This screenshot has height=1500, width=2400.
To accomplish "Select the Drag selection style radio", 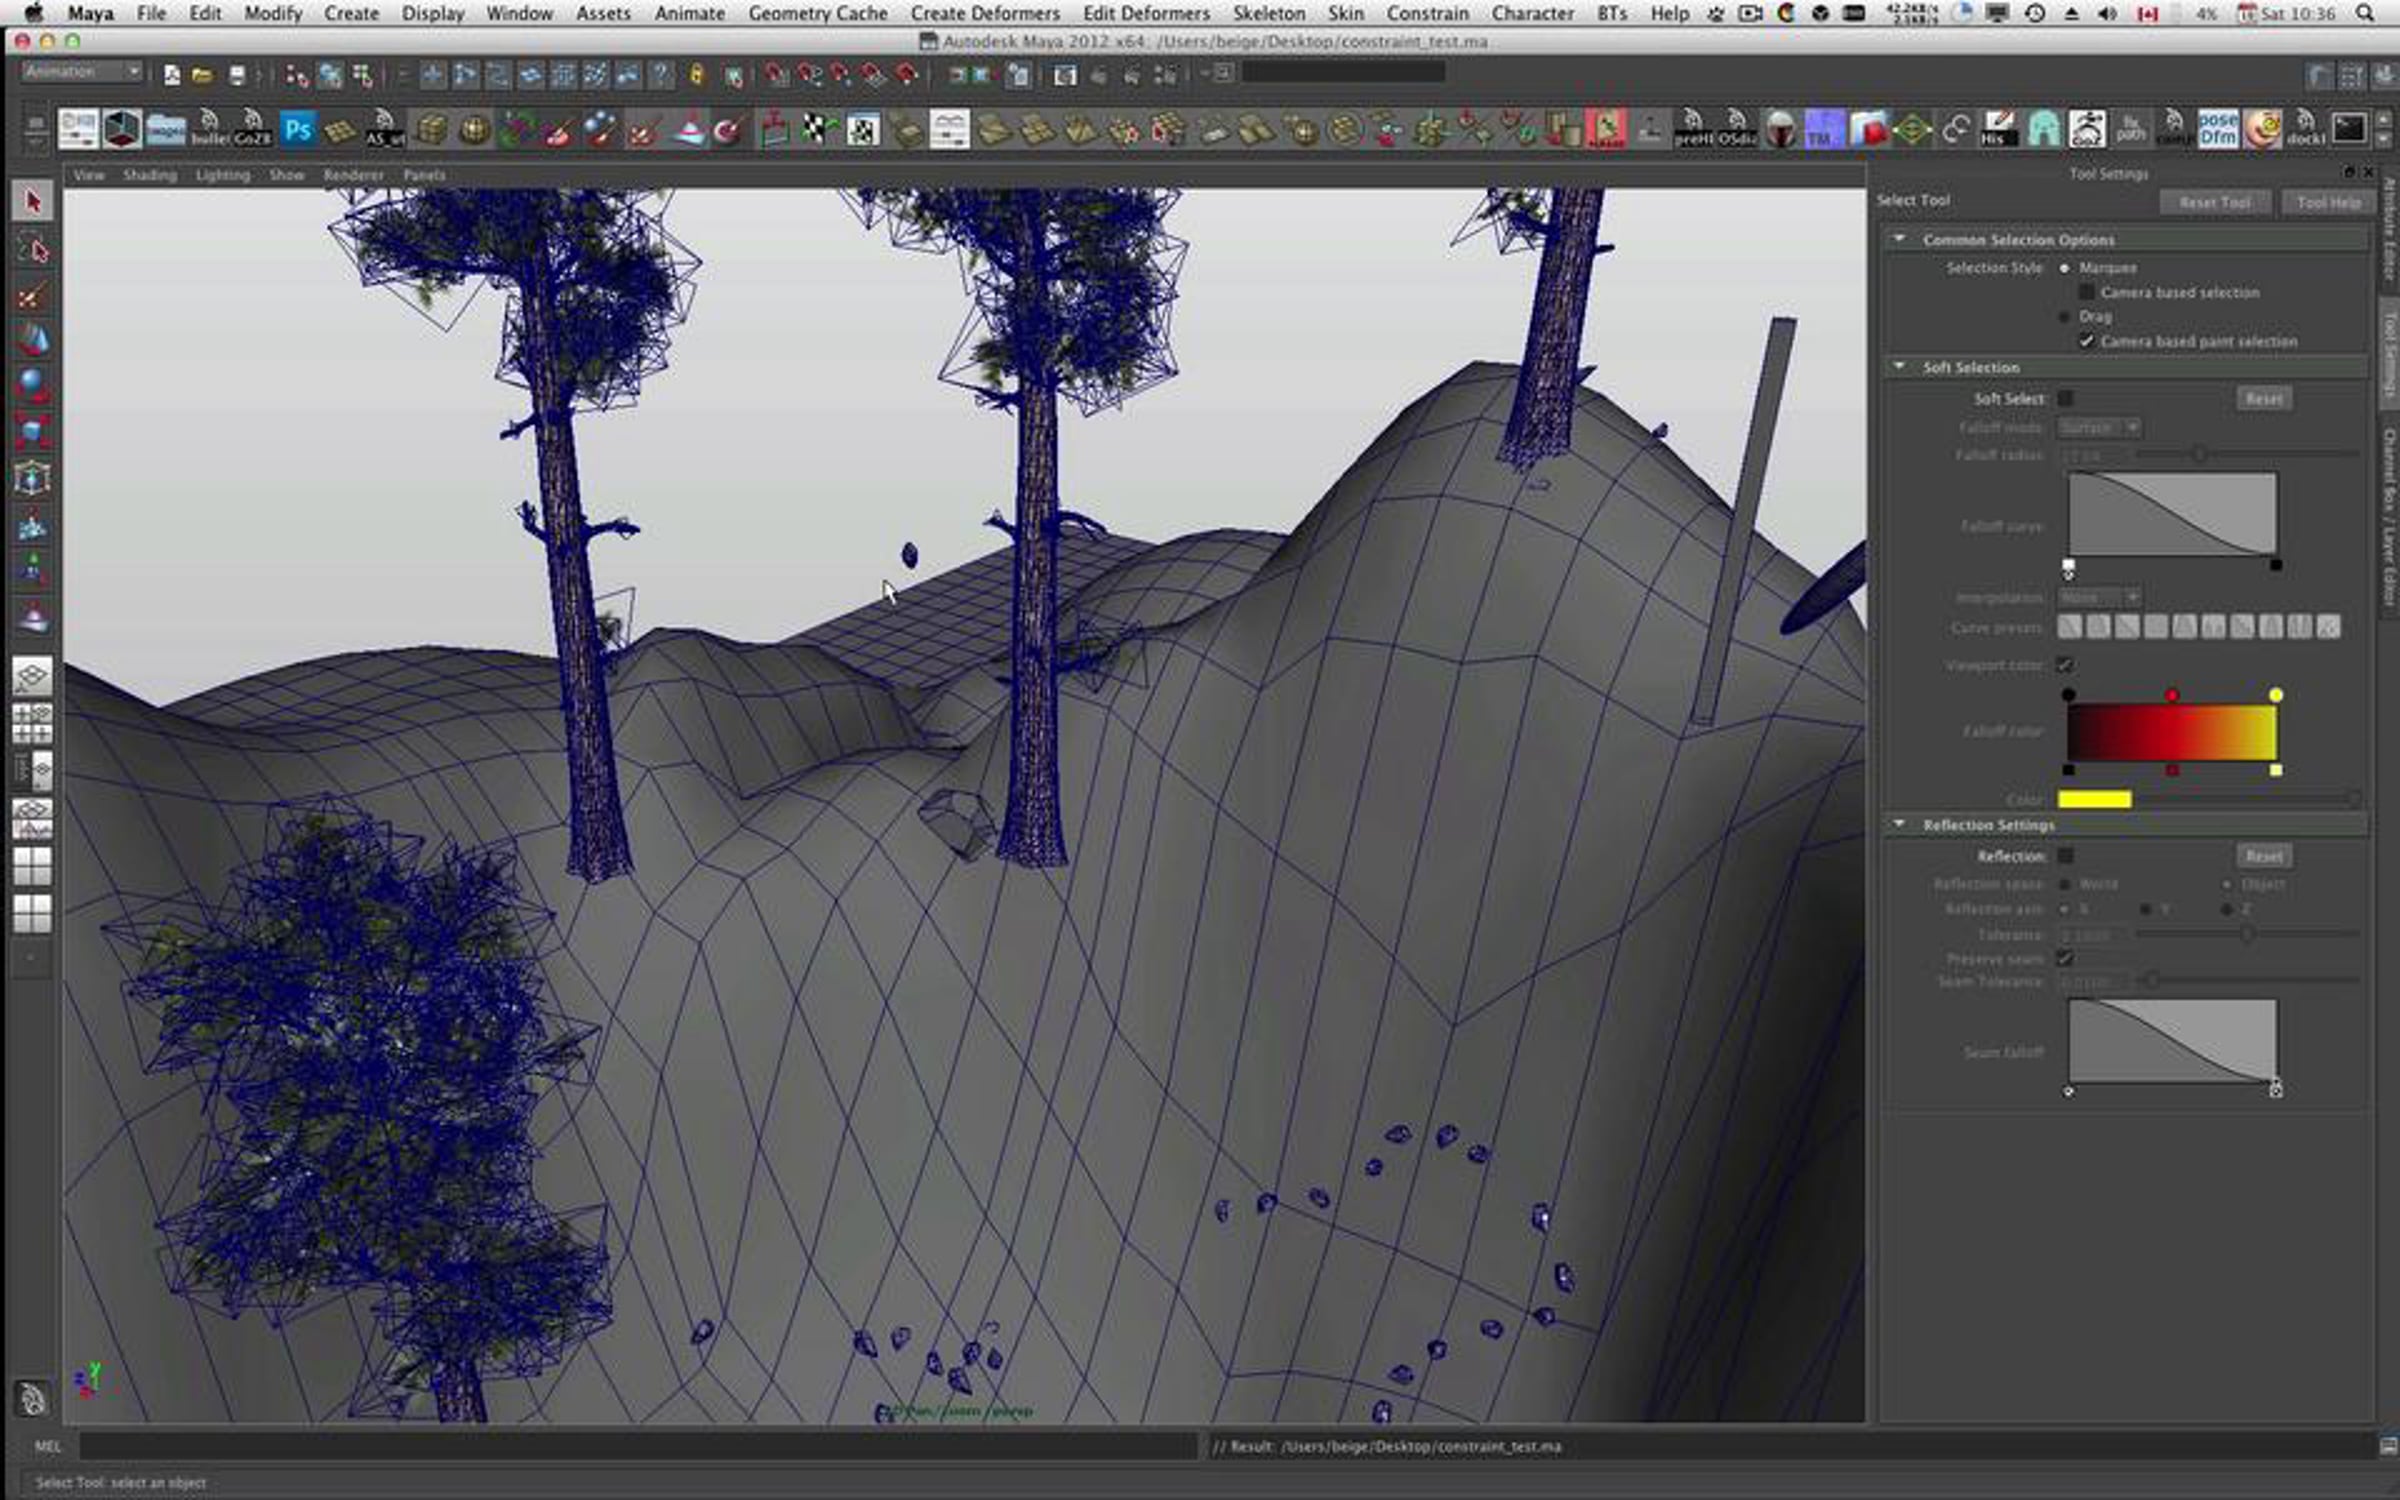I will [2066, 316].
